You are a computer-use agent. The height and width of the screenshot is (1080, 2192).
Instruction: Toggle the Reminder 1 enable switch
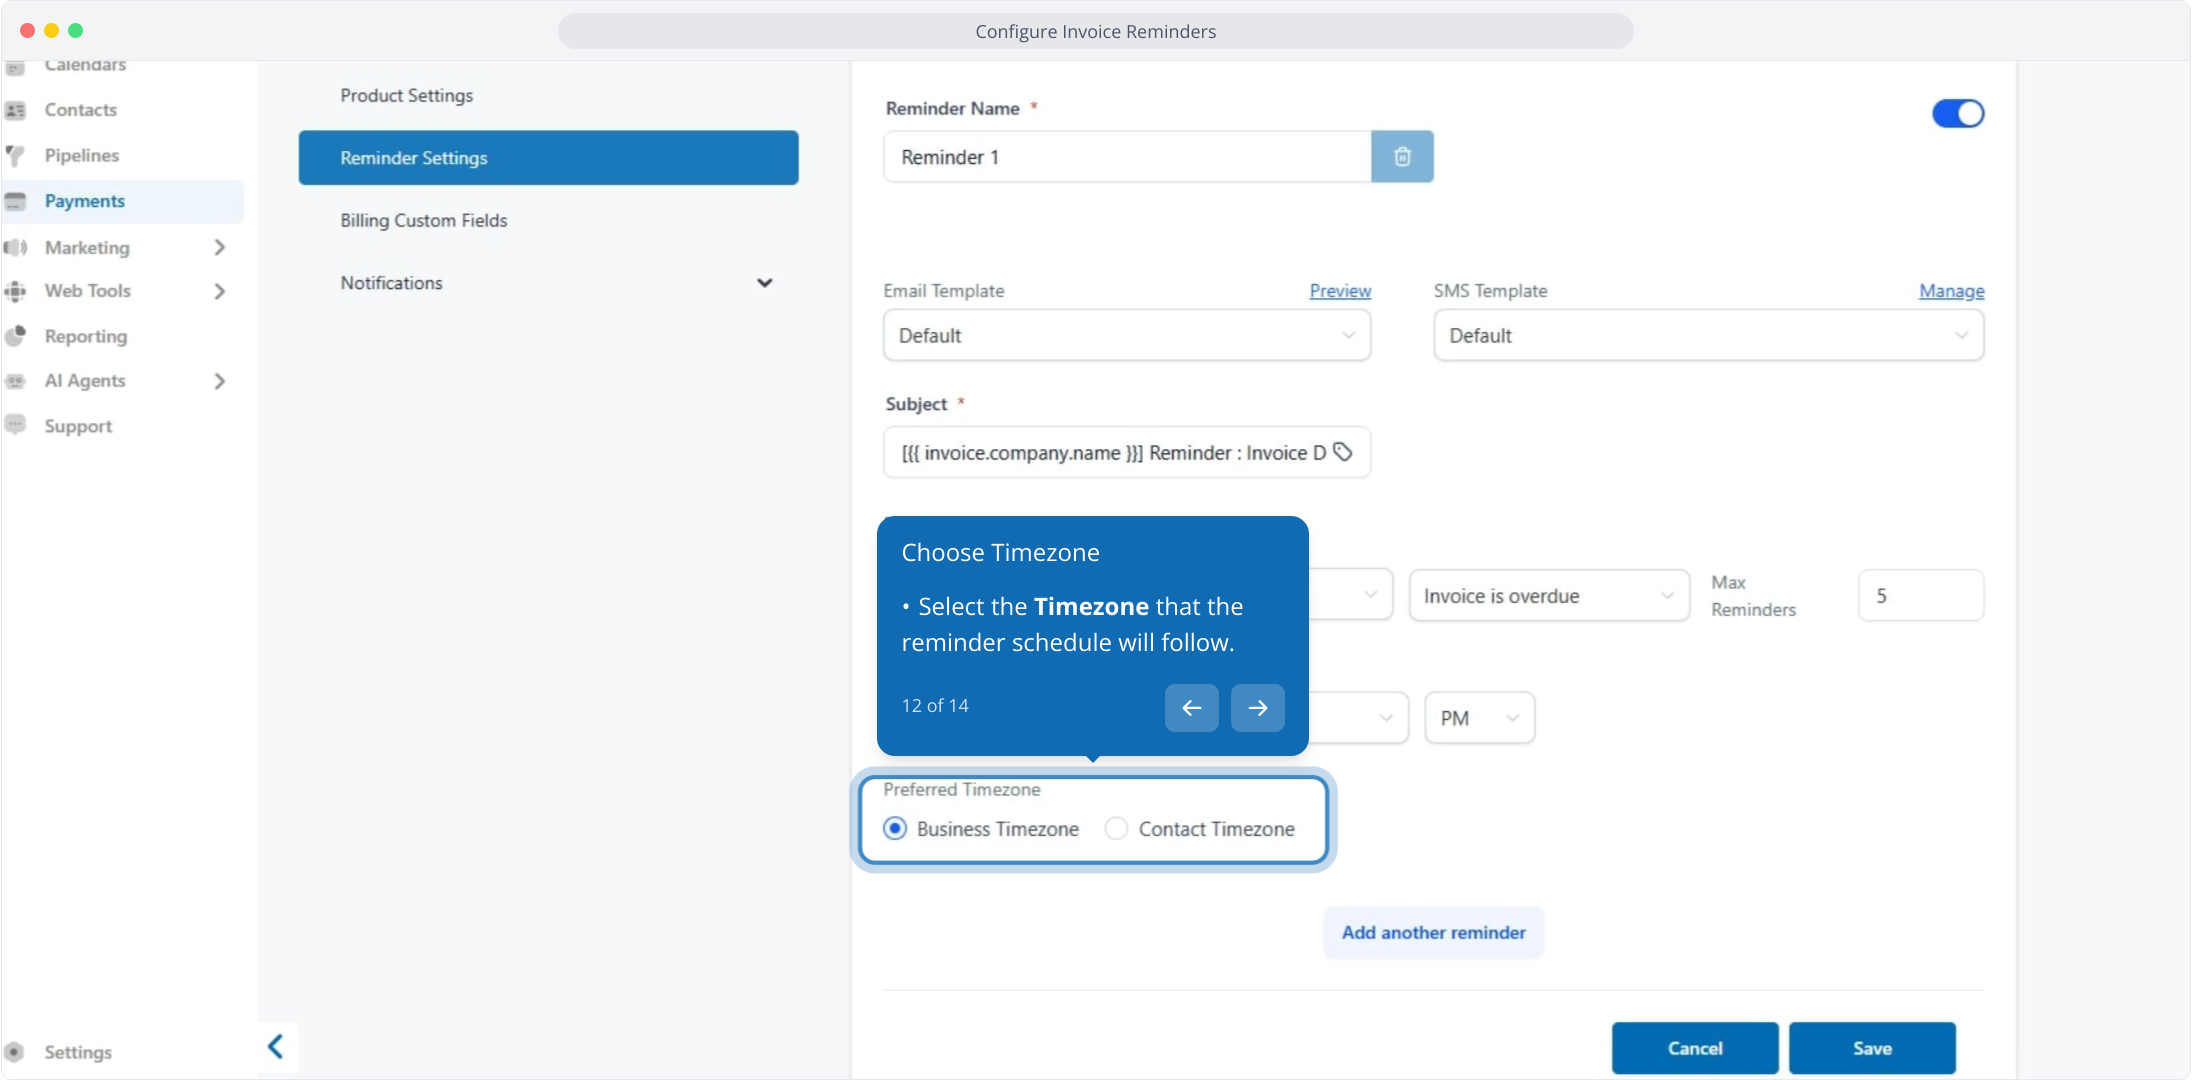[x=1957, y=114]
